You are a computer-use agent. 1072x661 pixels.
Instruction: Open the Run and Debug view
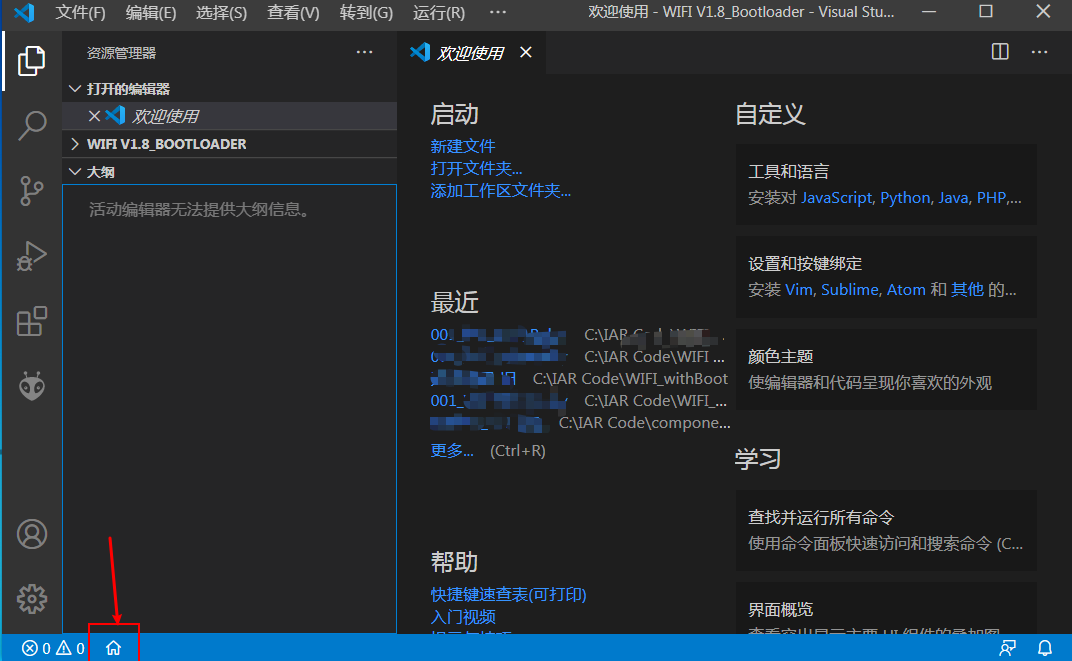[31, 256]
